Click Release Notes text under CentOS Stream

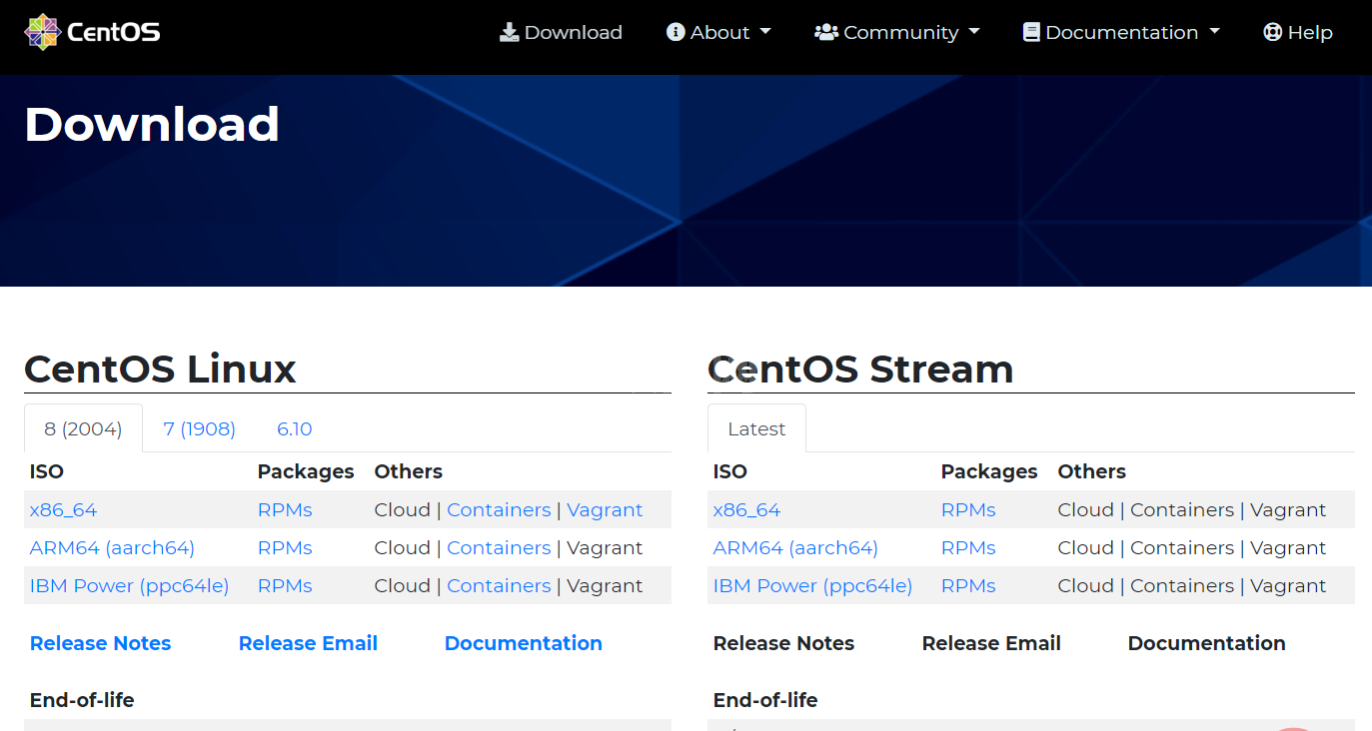point(783,643)
